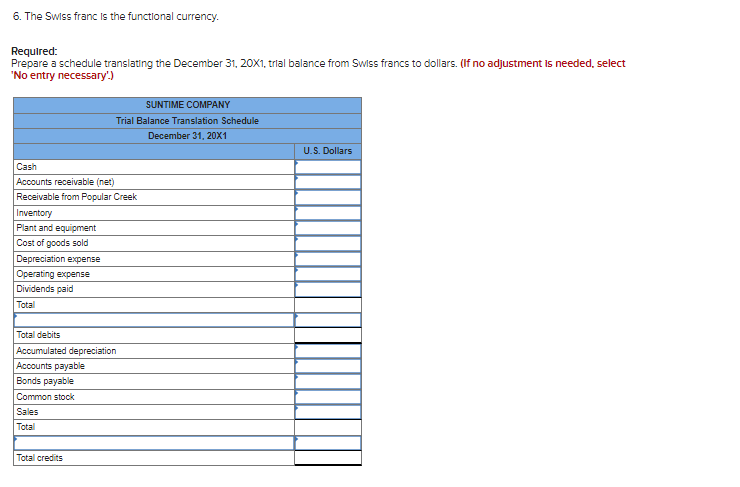Image resolution: width=740 pixels, height=487 pixels.
Task: Click the 'Dividends paid' label
Action: tap(45, 289)
